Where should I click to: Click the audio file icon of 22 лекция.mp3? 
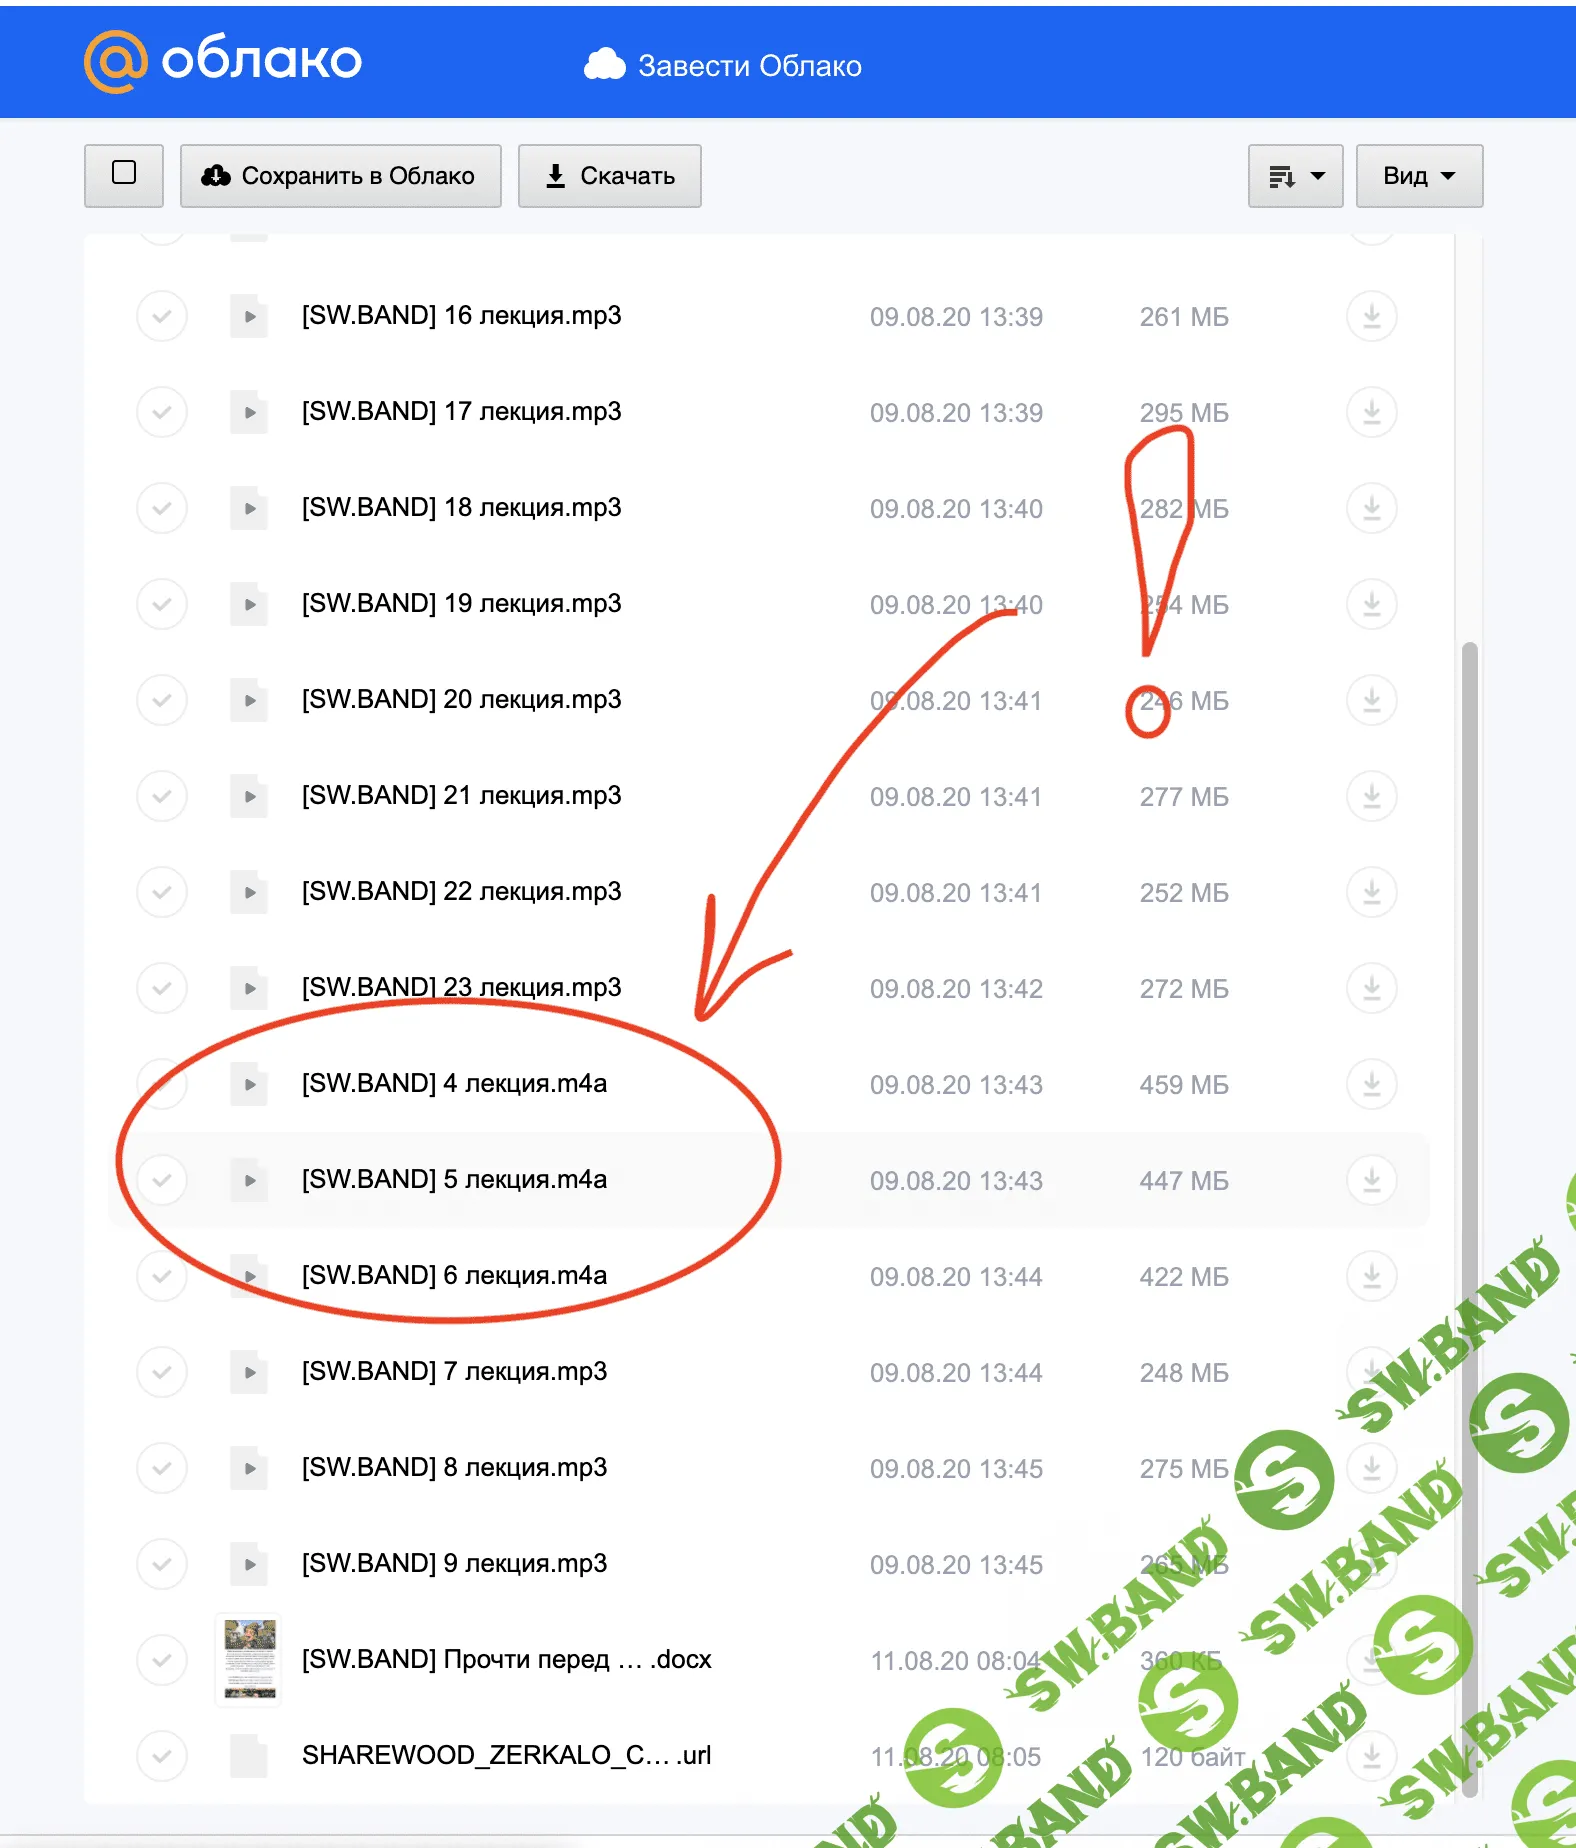(249, 893)
